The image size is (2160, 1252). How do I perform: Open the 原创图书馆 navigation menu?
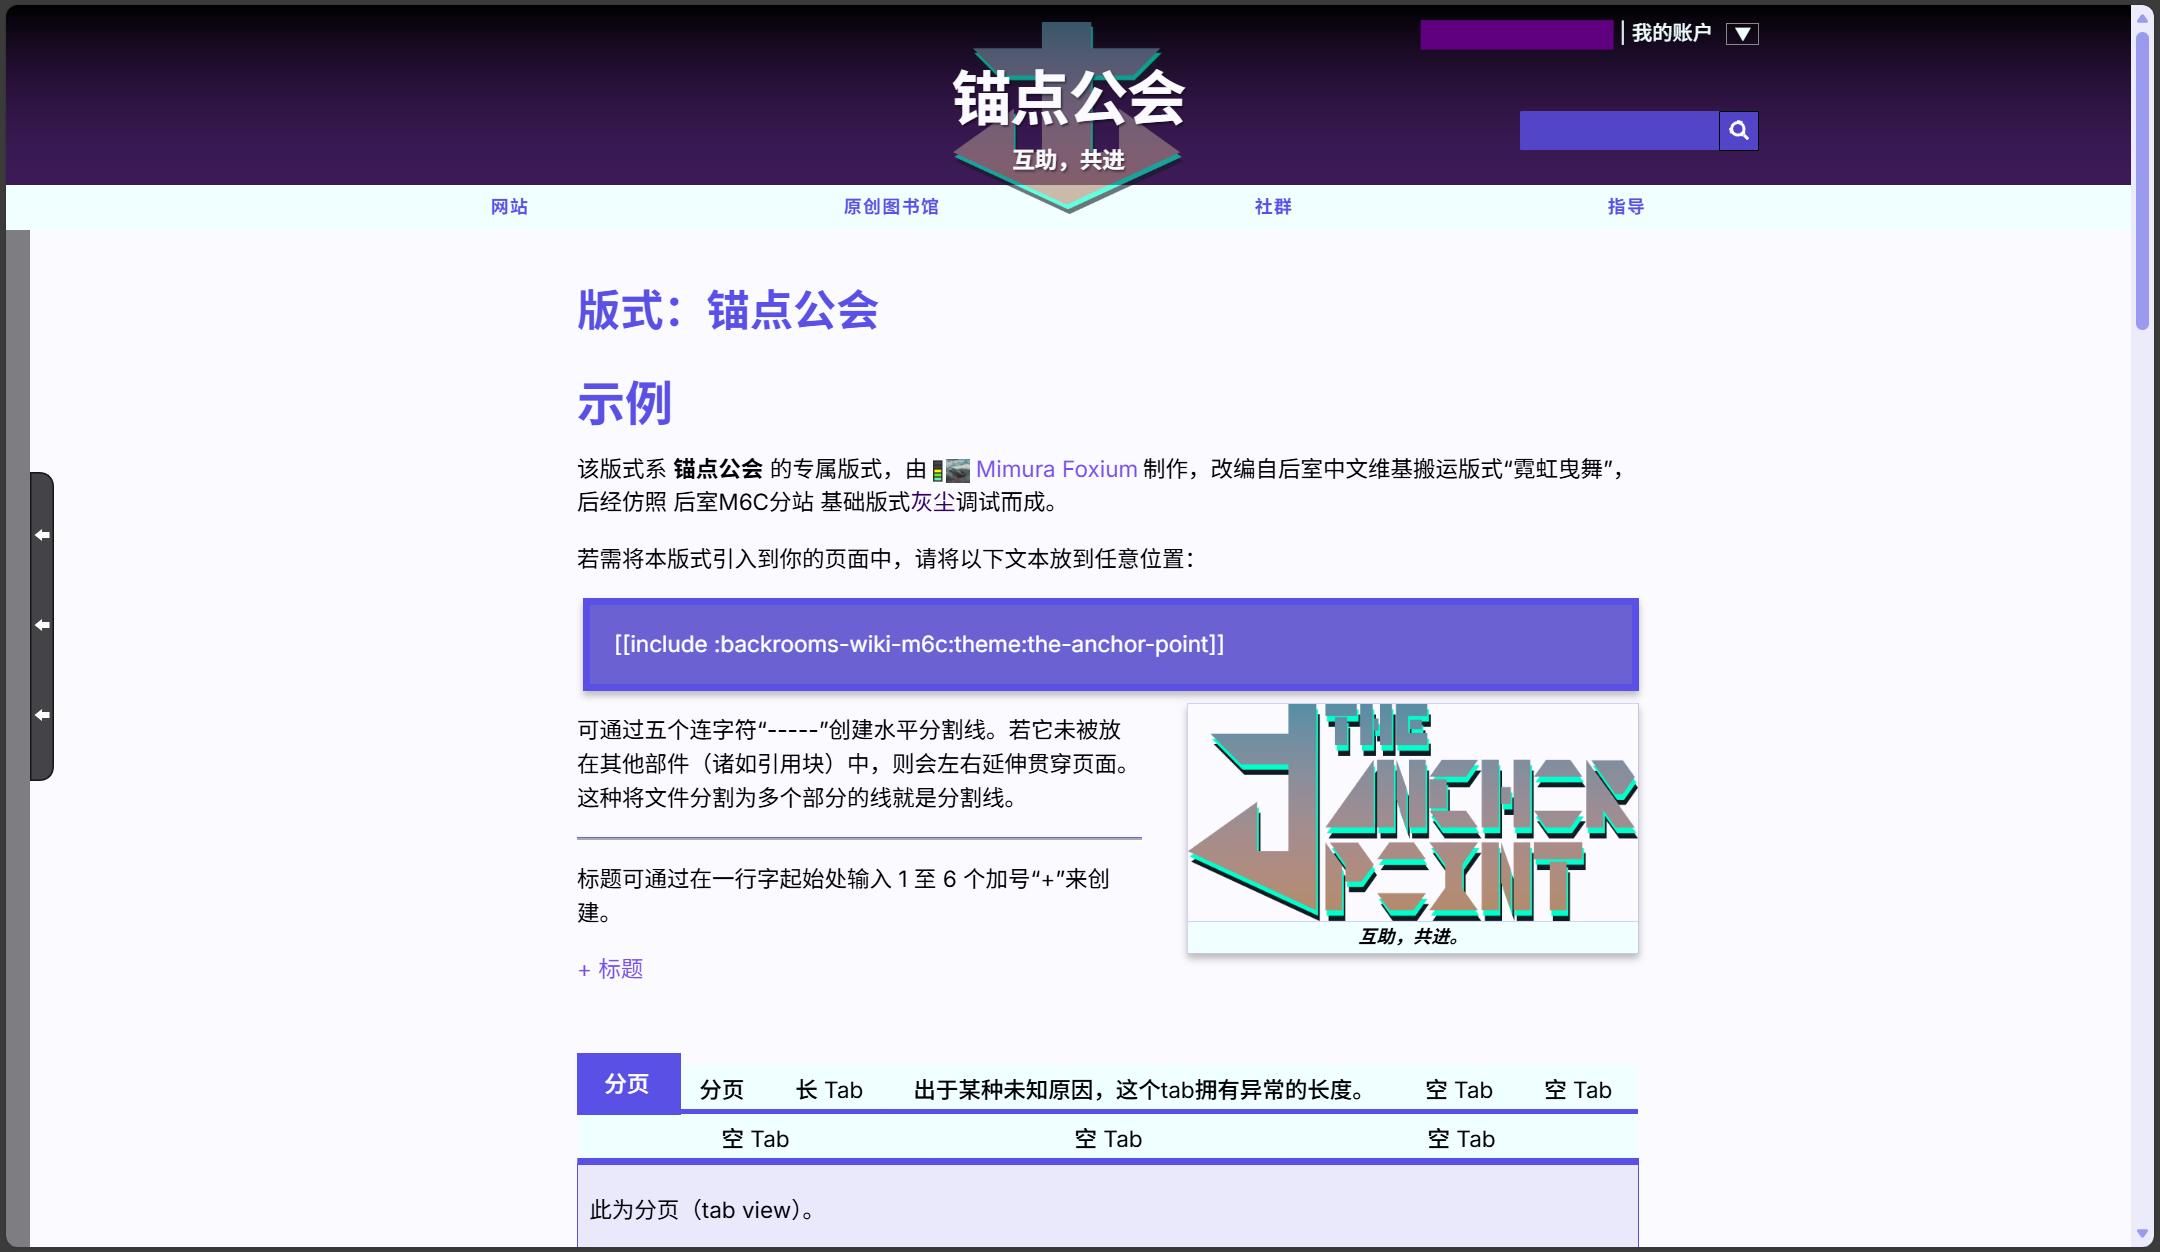(890, 207)
